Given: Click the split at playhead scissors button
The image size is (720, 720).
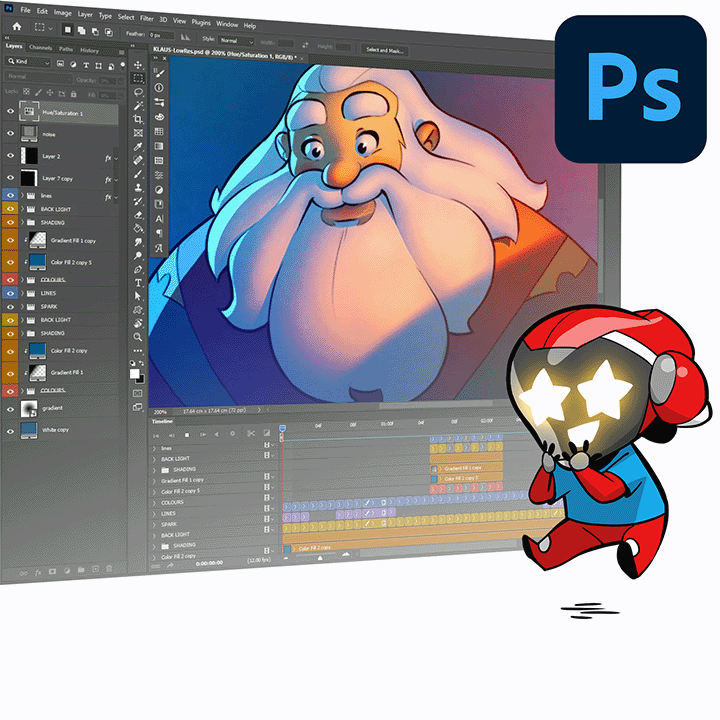Looking at the screenshot, I should click(x=251, y=433).
